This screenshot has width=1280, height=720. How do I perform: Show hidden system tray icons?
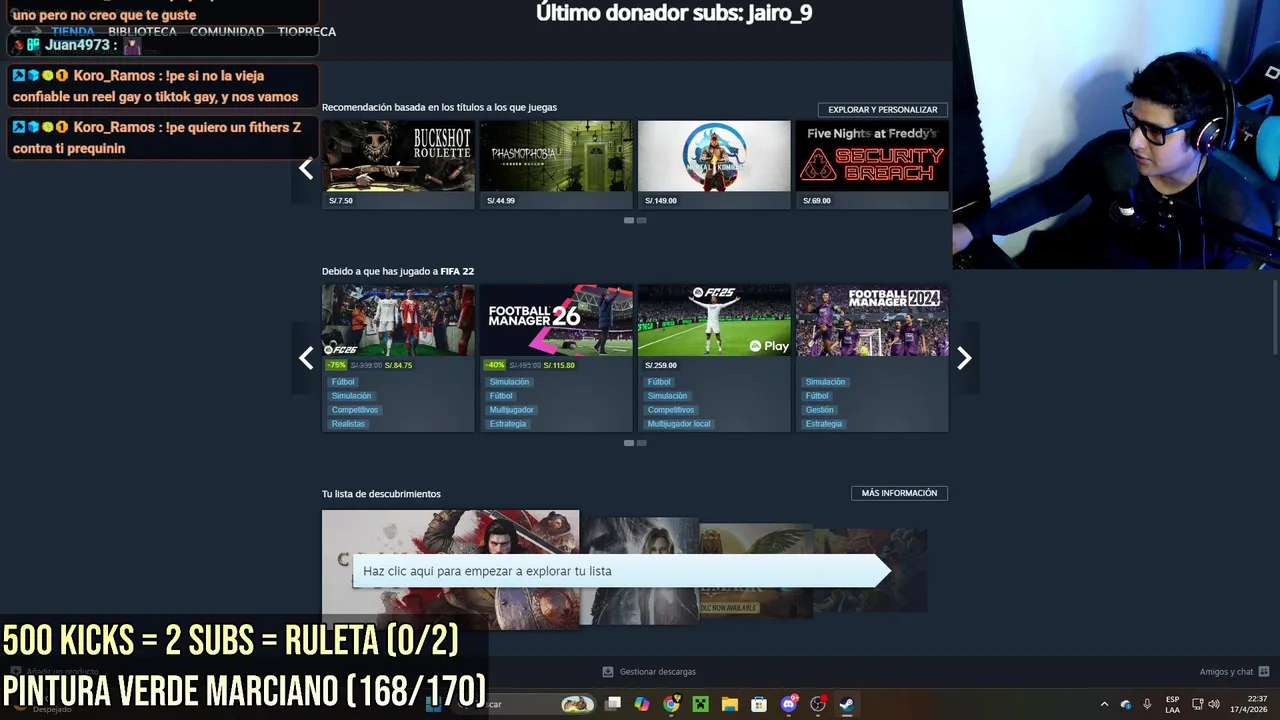click(1104, 704)
